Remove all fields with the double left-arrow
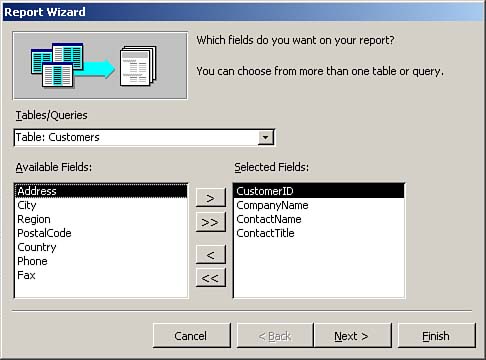Viewport: 486px width, 360px height. 211,278
